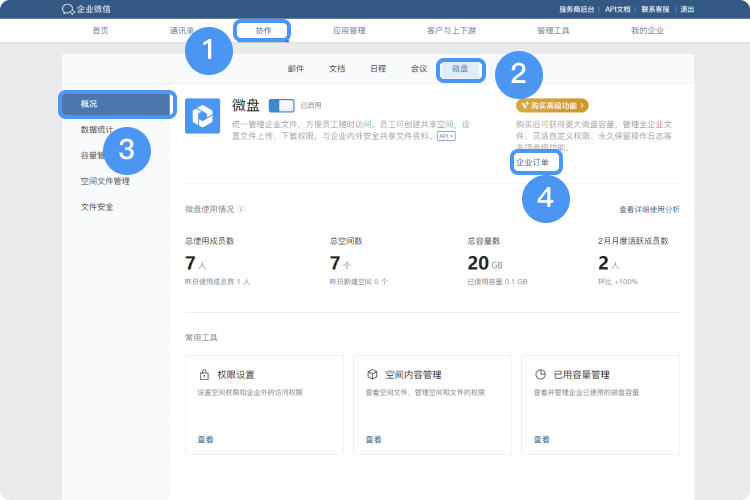750x500 pixels.
Task: Open the 首页 tab
Action: (100, 31)
